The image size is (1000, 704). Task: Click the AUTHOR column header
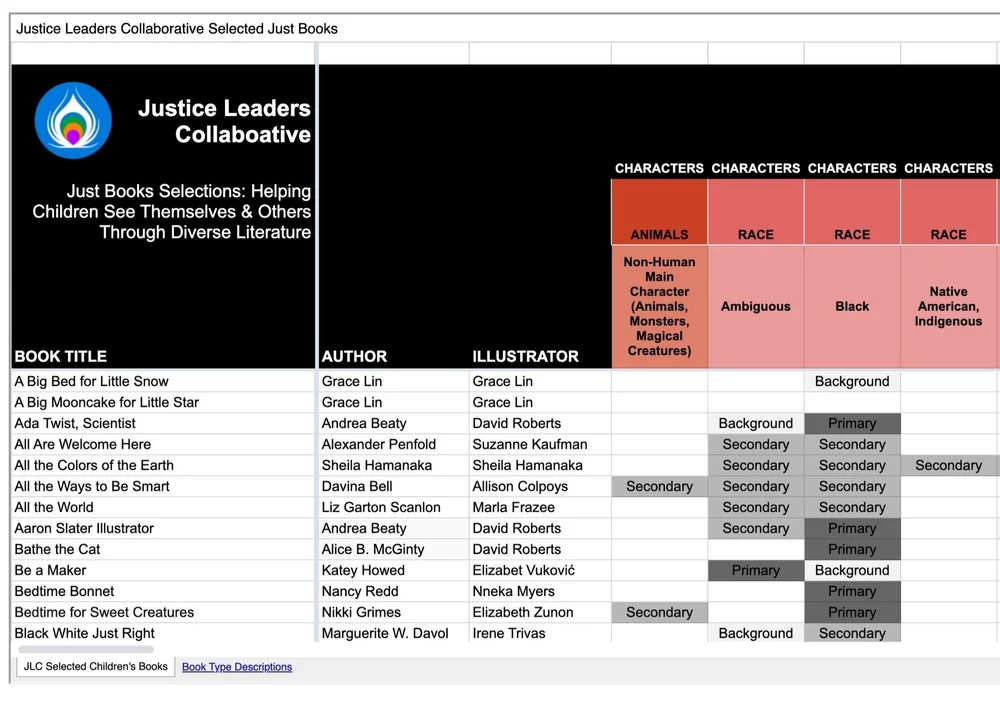tap(354, 356)
